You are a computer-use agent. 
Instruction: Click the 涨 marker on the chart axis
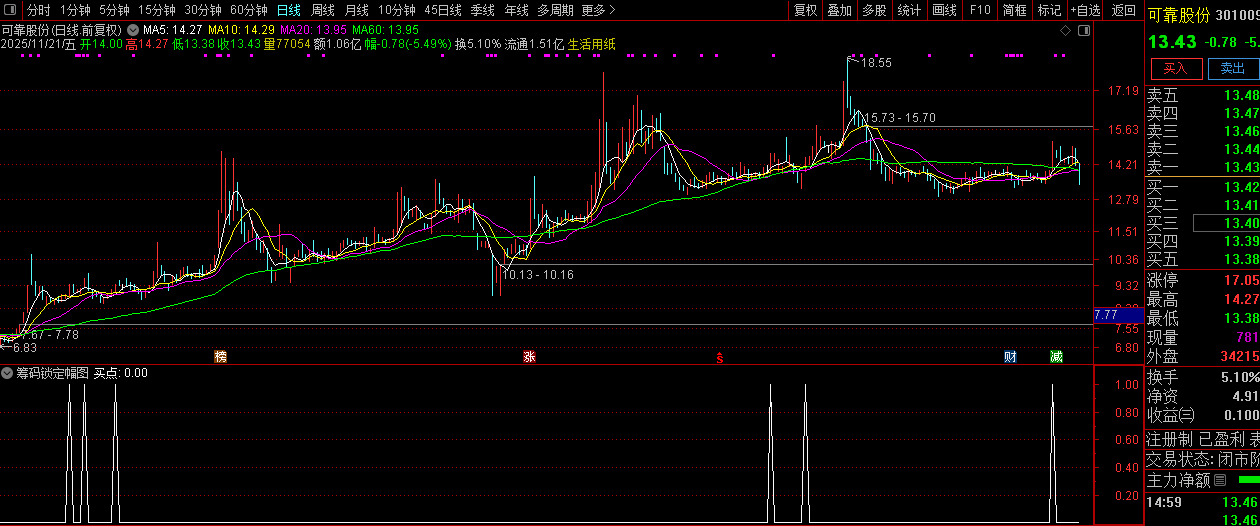[529, 356]
